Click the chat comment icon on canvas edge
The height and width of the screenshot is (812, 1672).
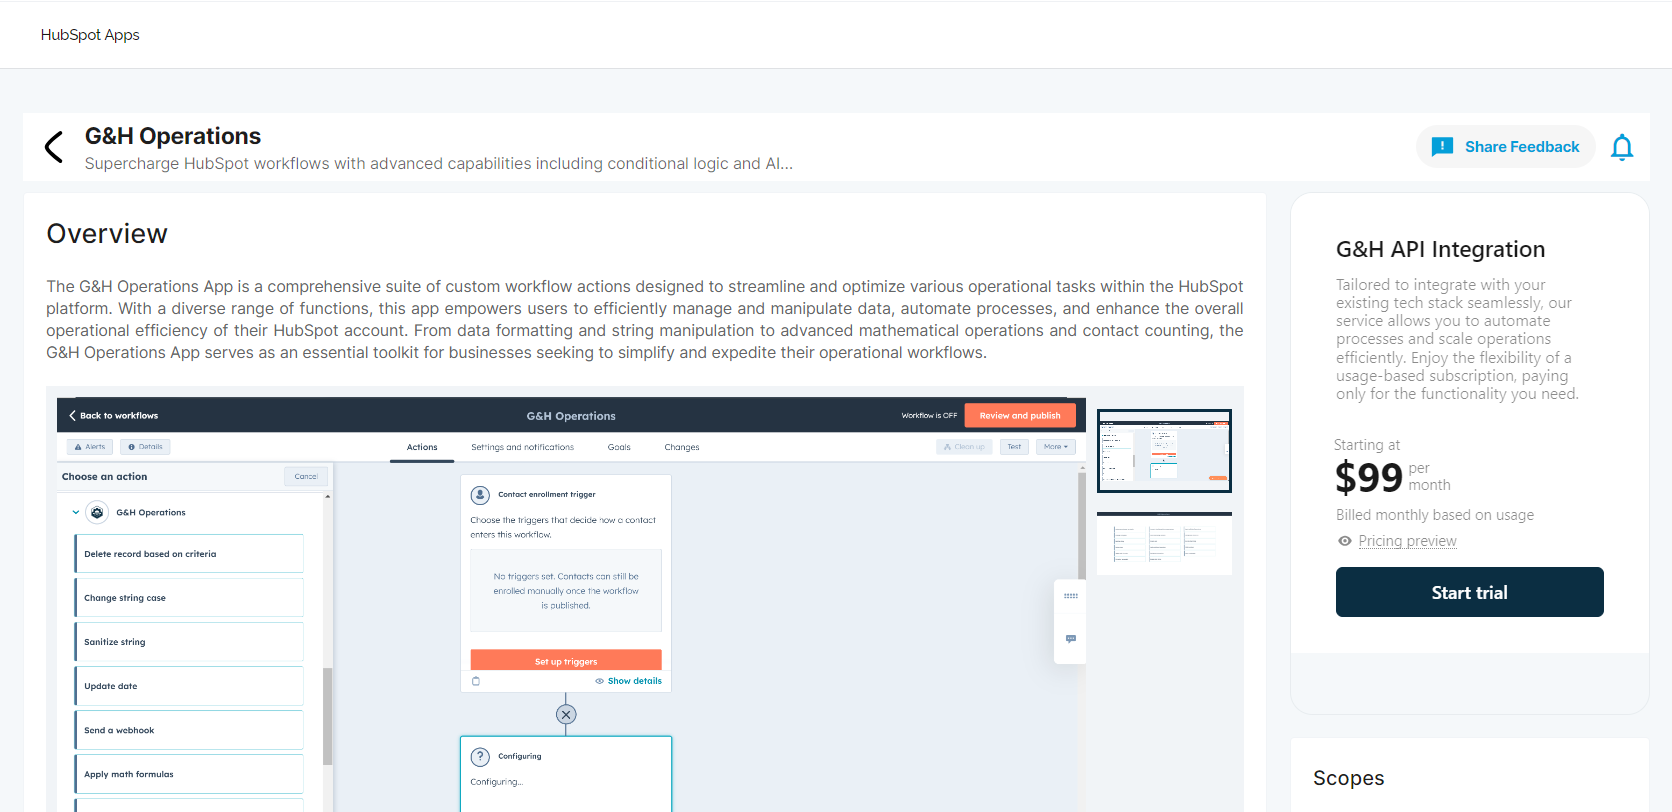1071,639
